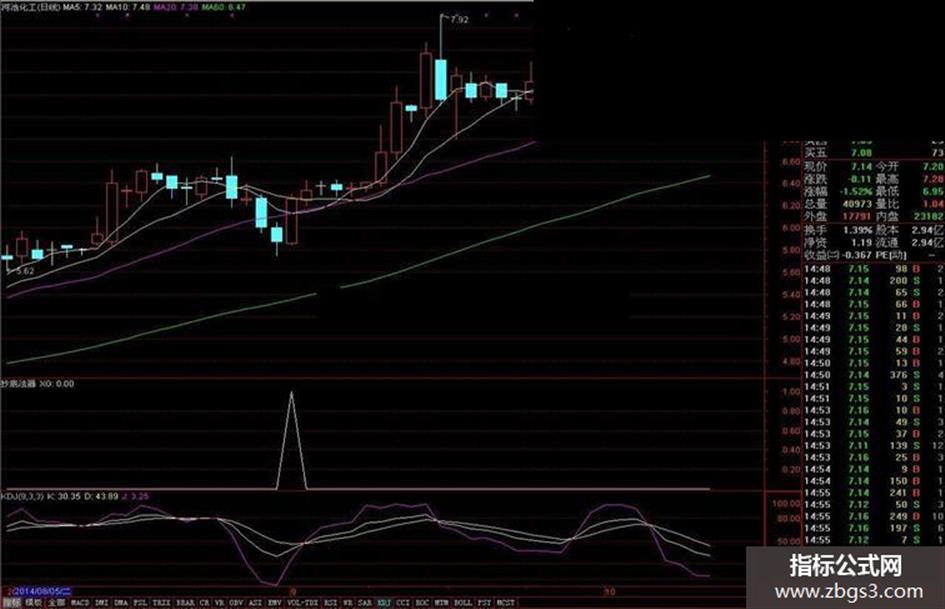Image resolution: width=945 pixels, height=609 pixels.
Task: Select the 模板 tab in indicator bar
Action: 34,602
